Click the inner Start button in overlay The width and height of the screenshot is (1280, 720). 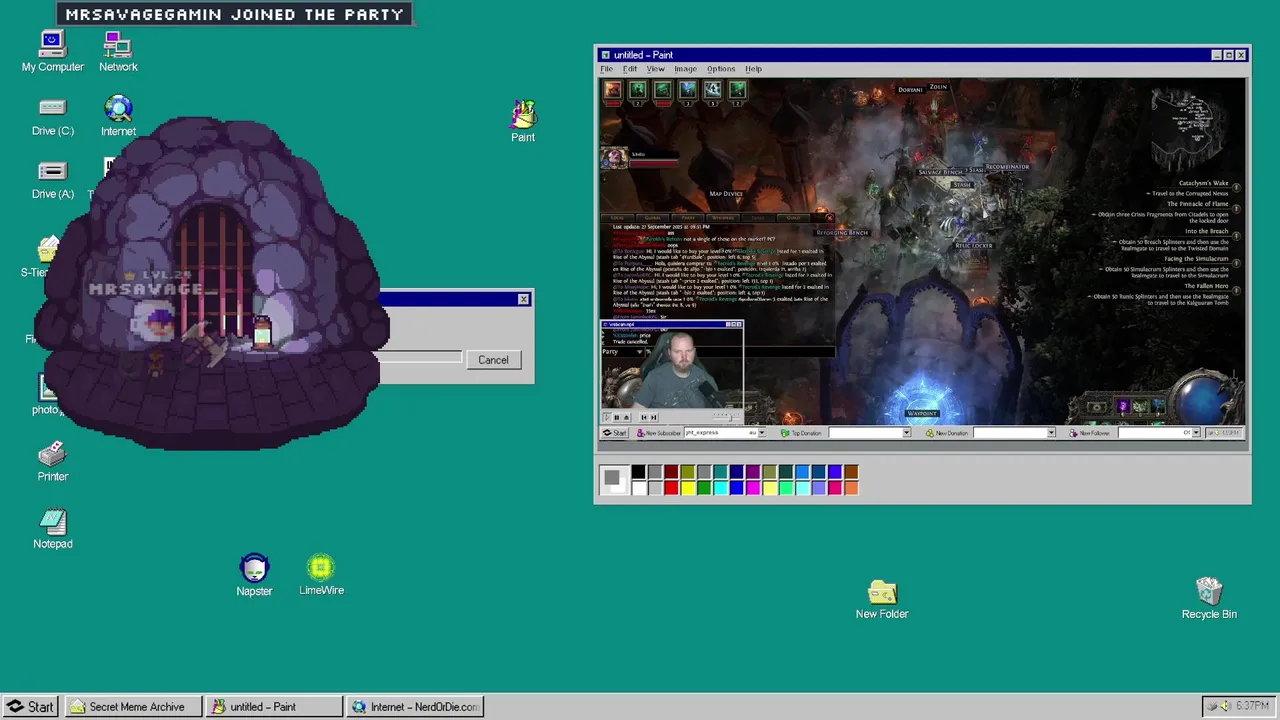pyautogui.click(x=615, y=433)
